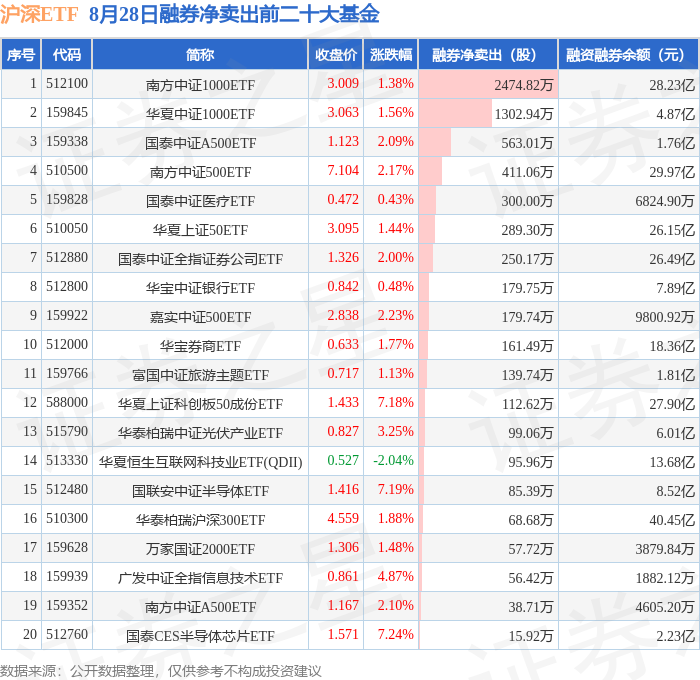
Task: Select fund name 华宝中证银行ETF
Action: (x=200, y=288)
